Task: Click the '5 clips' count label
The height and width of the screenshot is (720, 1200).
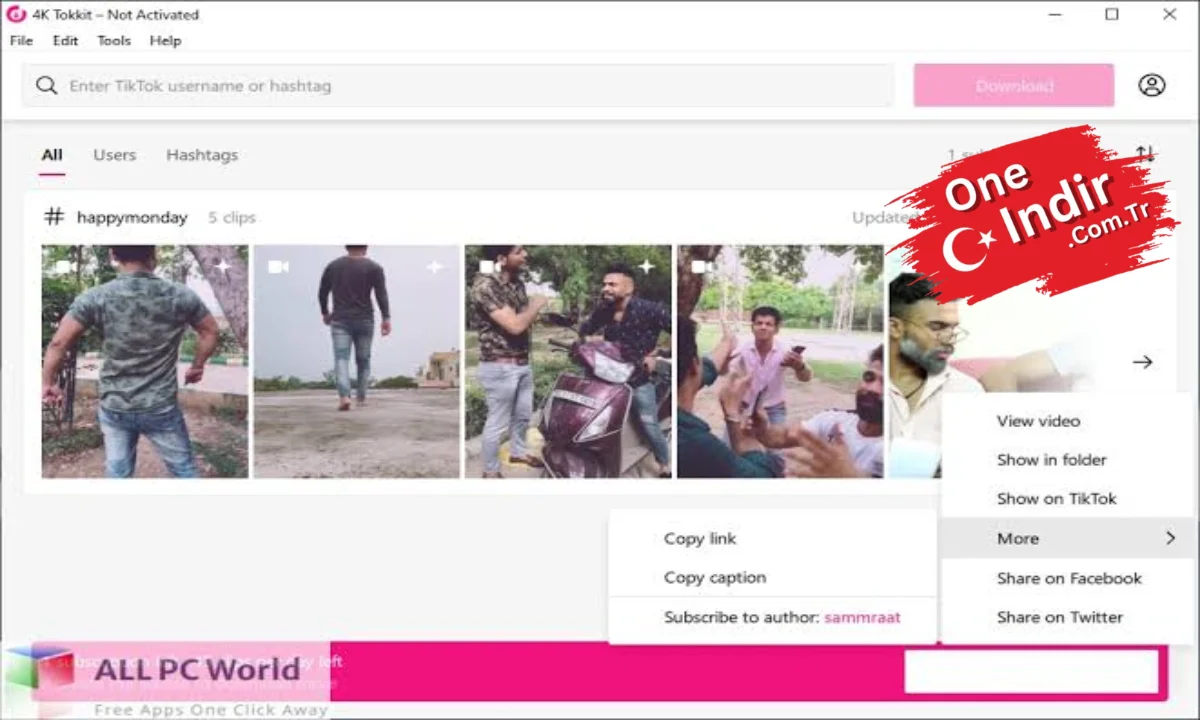Action: tap(232, 217)
